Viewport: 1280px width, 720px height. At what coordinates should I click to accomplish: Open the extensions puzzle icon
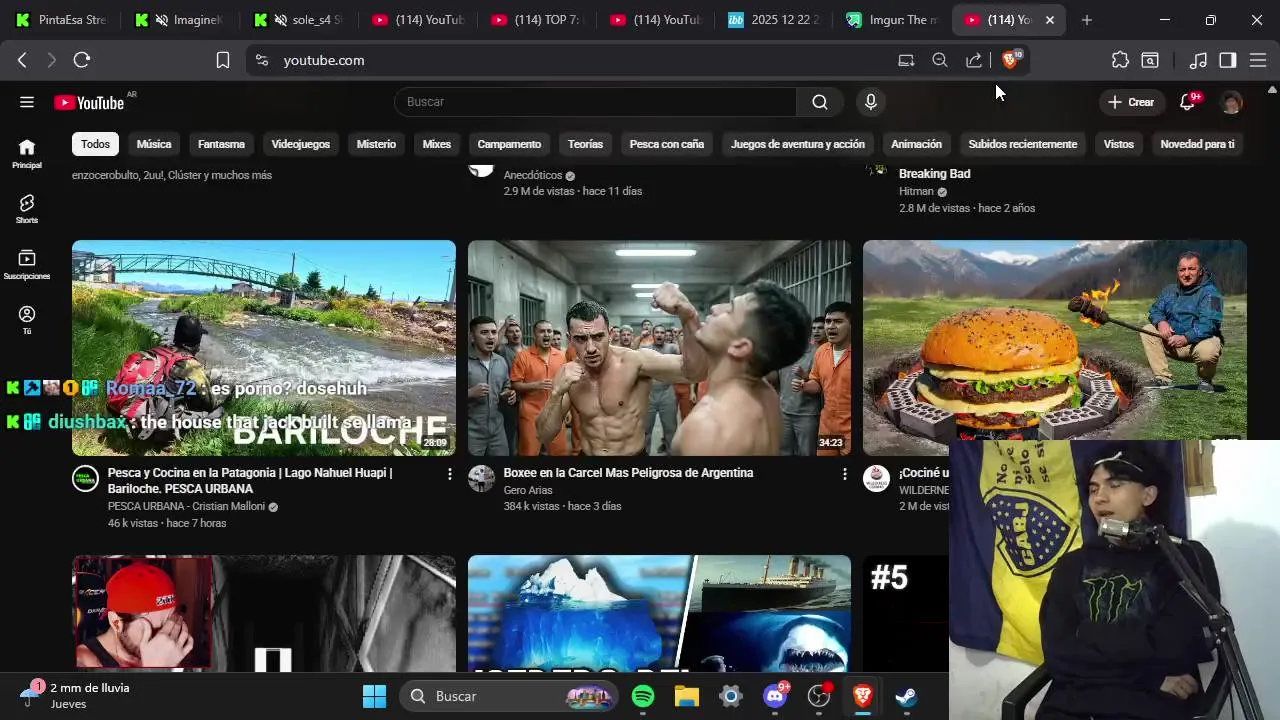(1121, 60)
